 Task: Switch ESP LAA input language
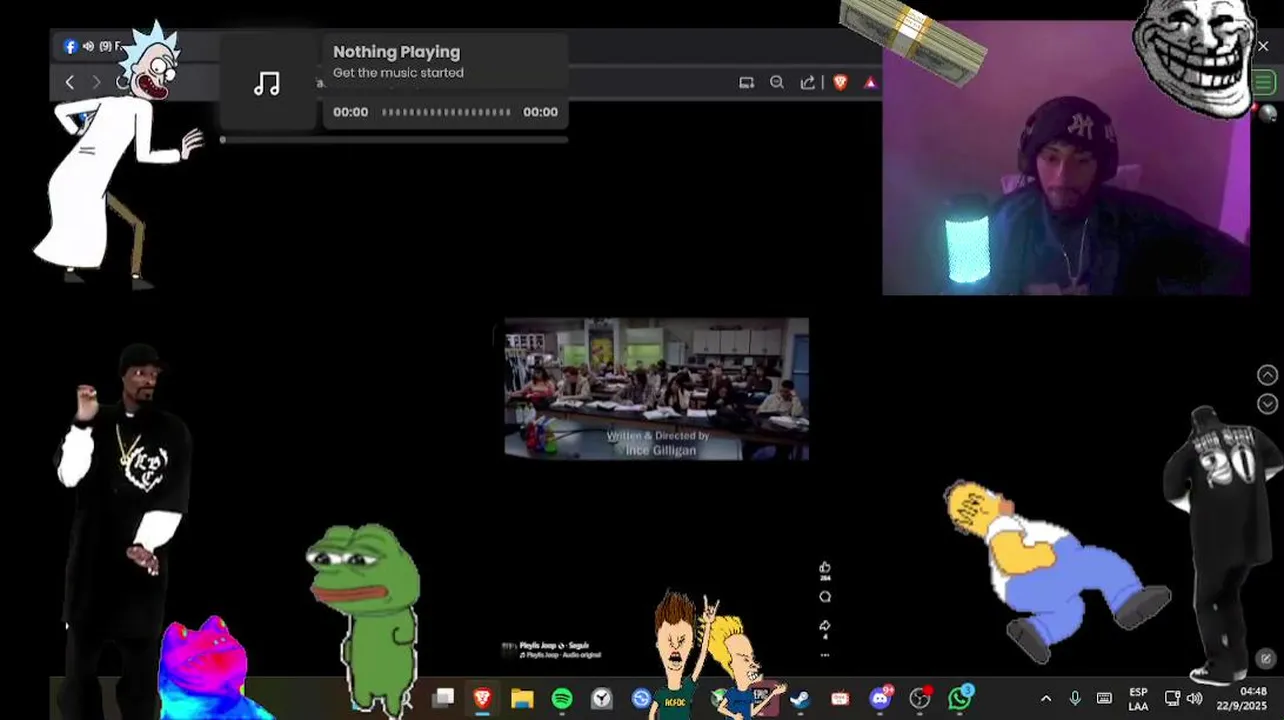[x=1138, y=699]
